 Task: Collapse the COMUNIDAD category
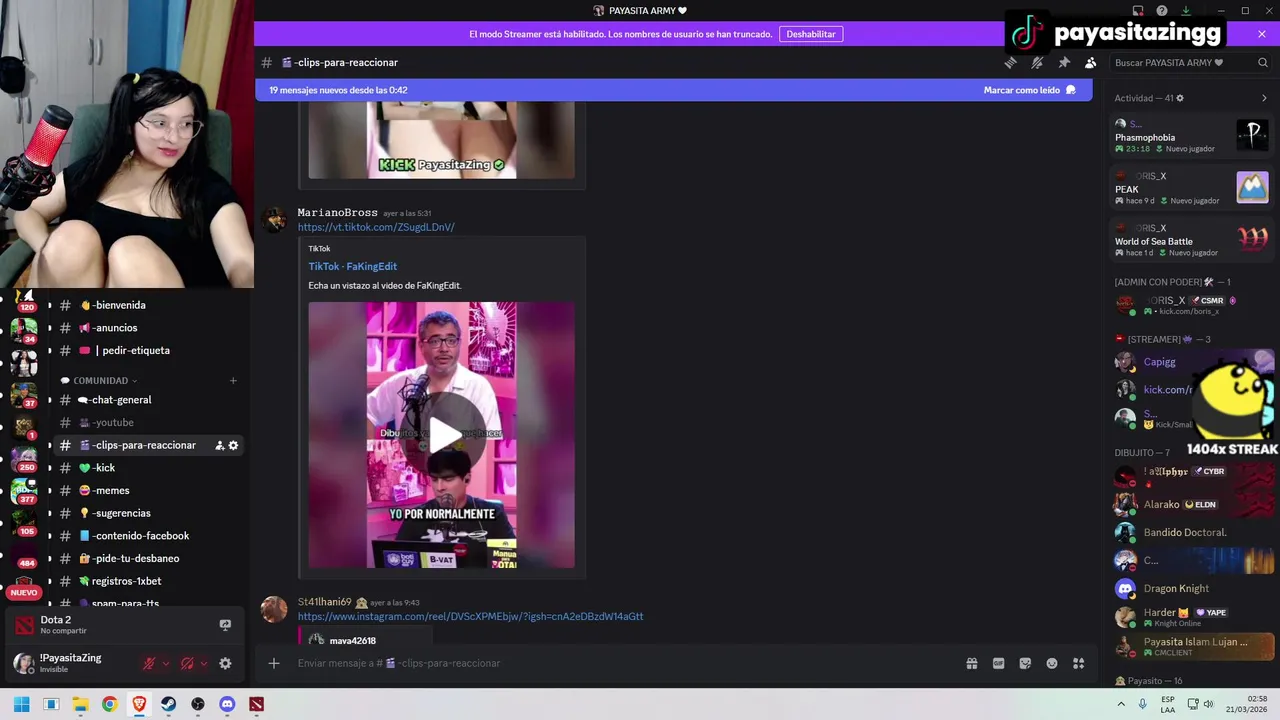point(100,380)
